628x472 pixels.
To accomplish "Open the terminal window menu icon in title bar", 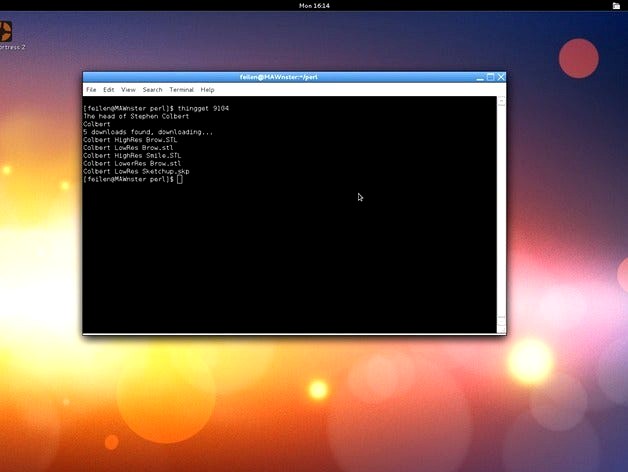I will (x=89, y=77).
